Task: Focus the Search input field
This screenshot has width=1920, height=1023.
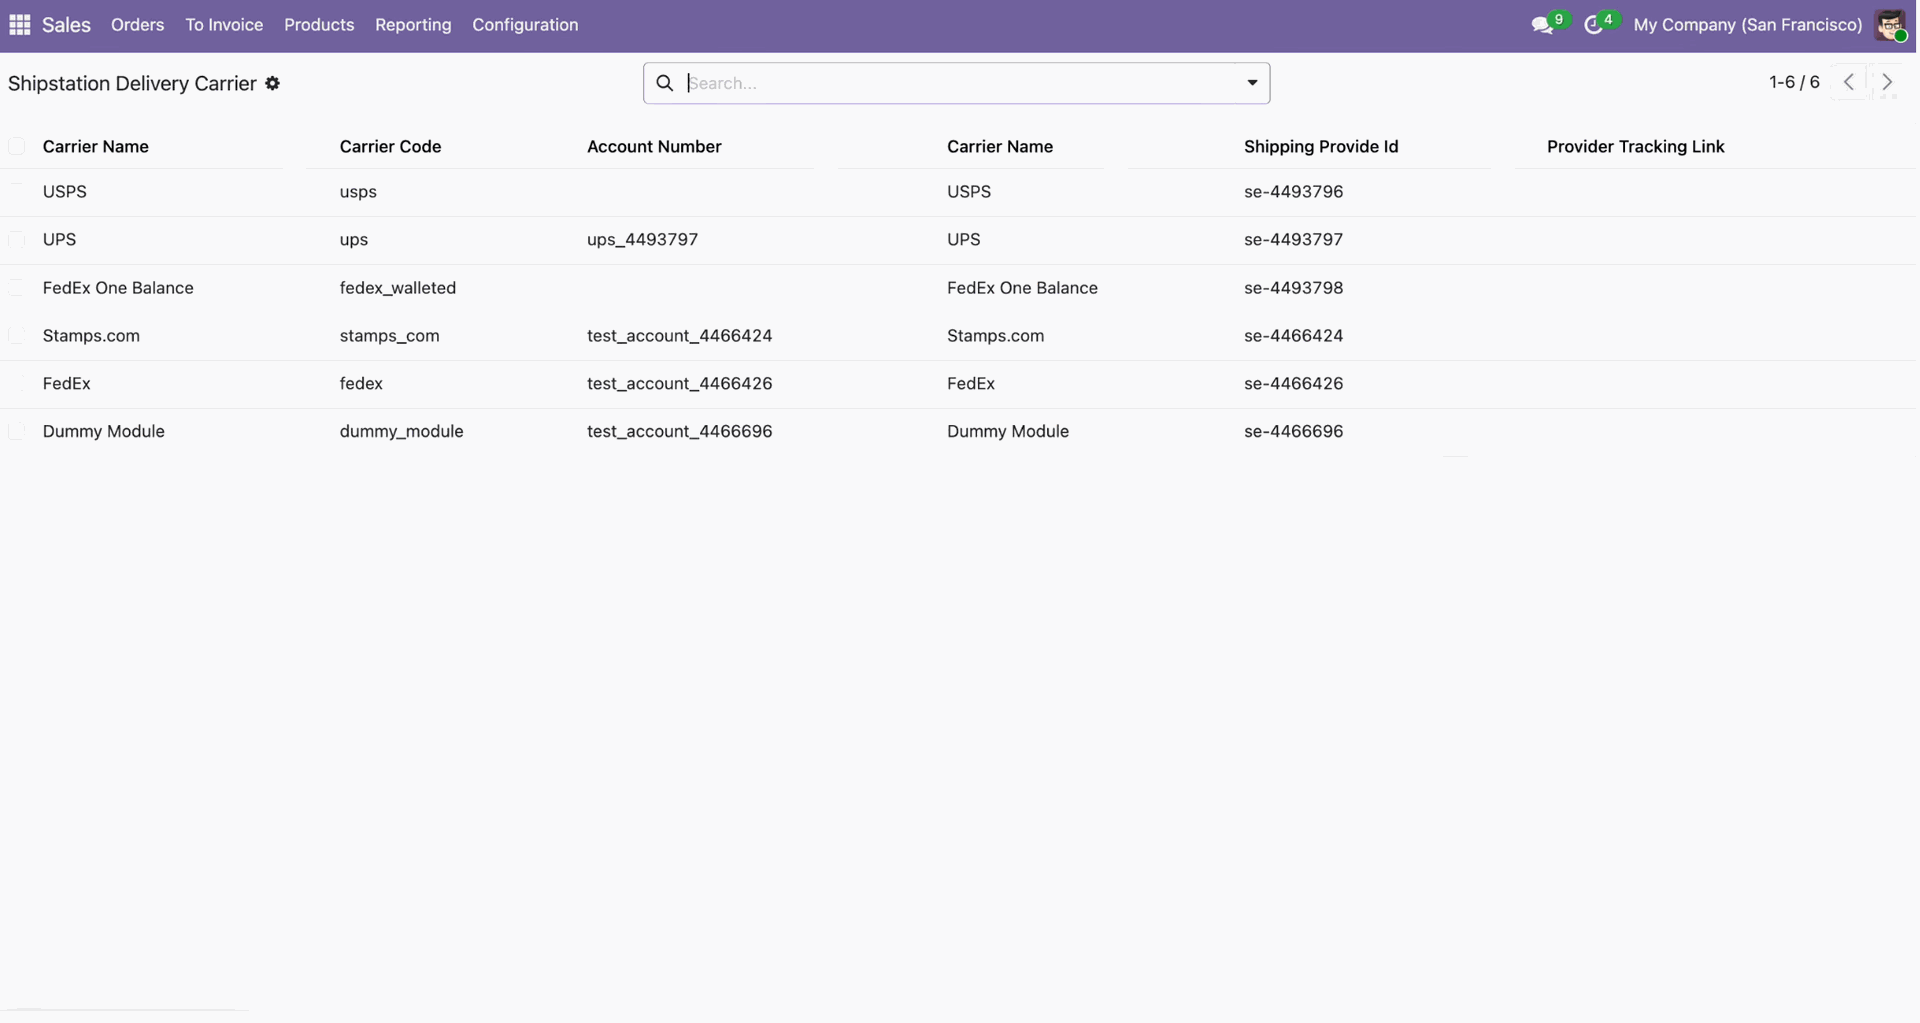Action: tap(960, 83)
